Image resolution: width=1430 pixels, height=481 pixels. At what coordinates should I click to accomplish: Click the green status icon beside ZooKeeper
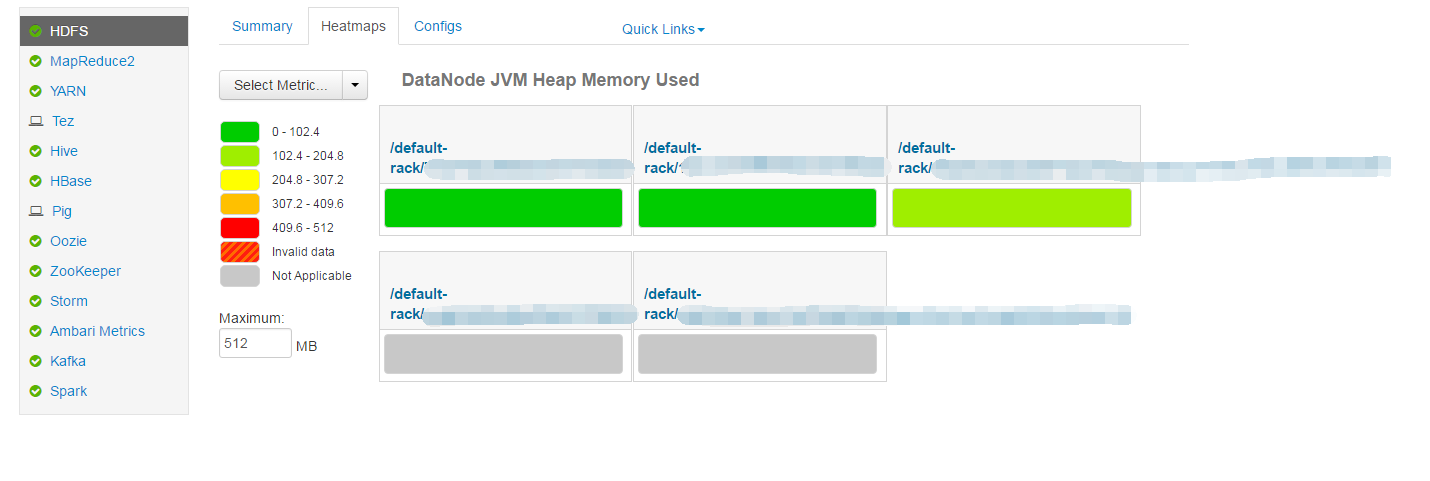36,271
